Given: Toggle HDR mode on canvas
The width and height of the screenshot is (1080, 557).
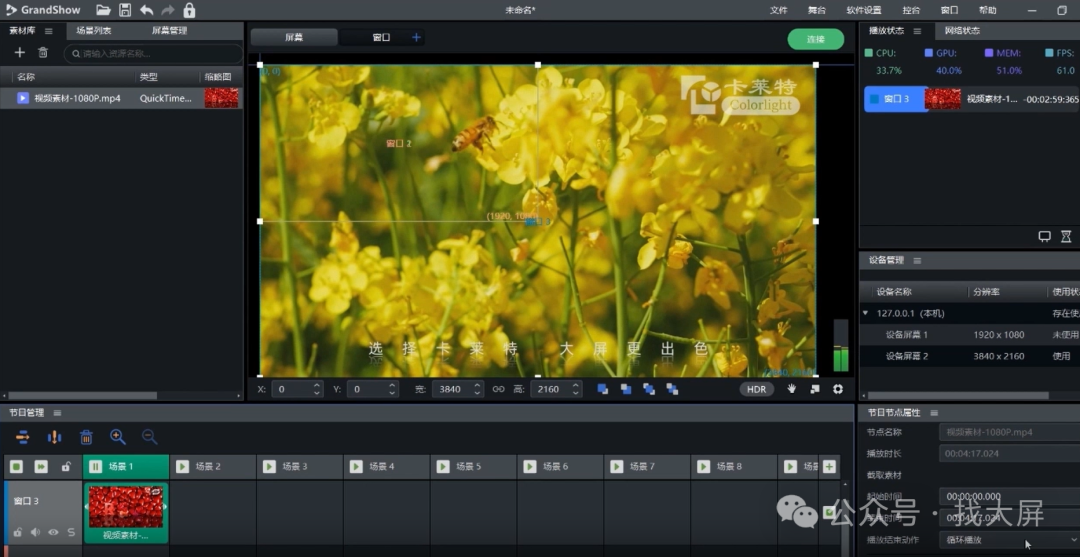Looking at the screenshot, I should [x=757, y=389].
